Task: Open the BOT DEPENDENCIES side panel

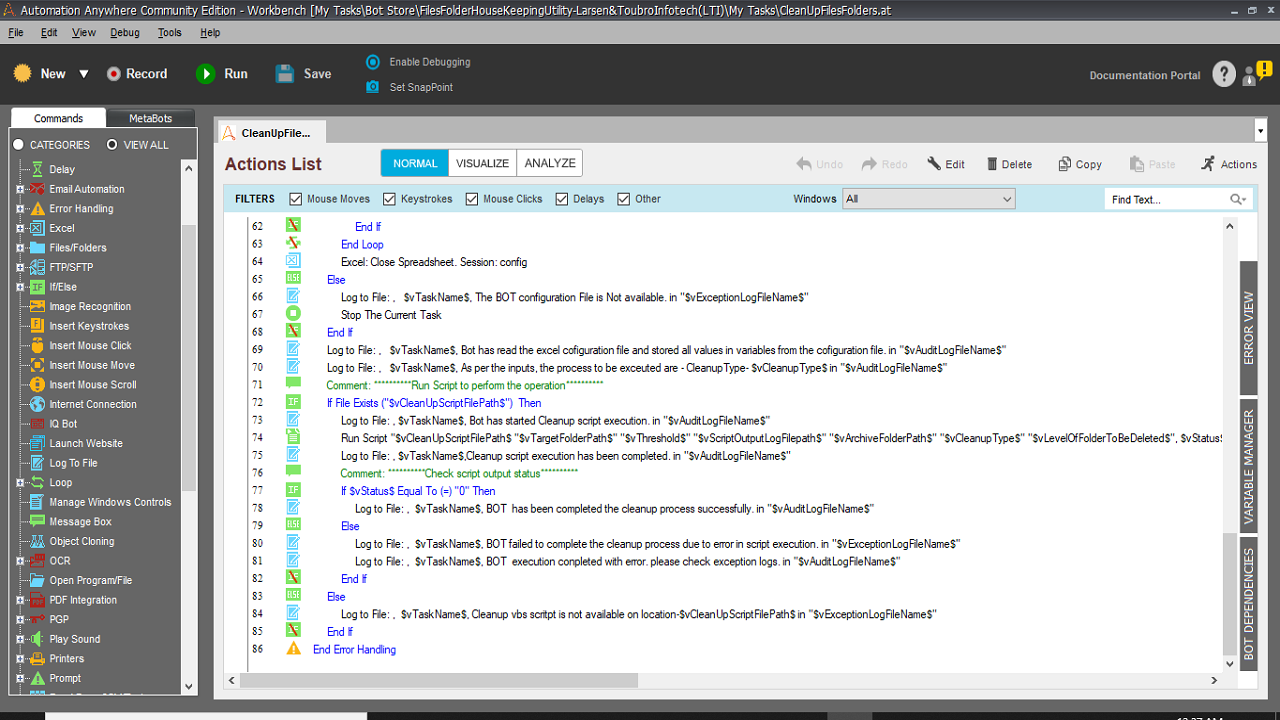Action: coord(1248,603)
